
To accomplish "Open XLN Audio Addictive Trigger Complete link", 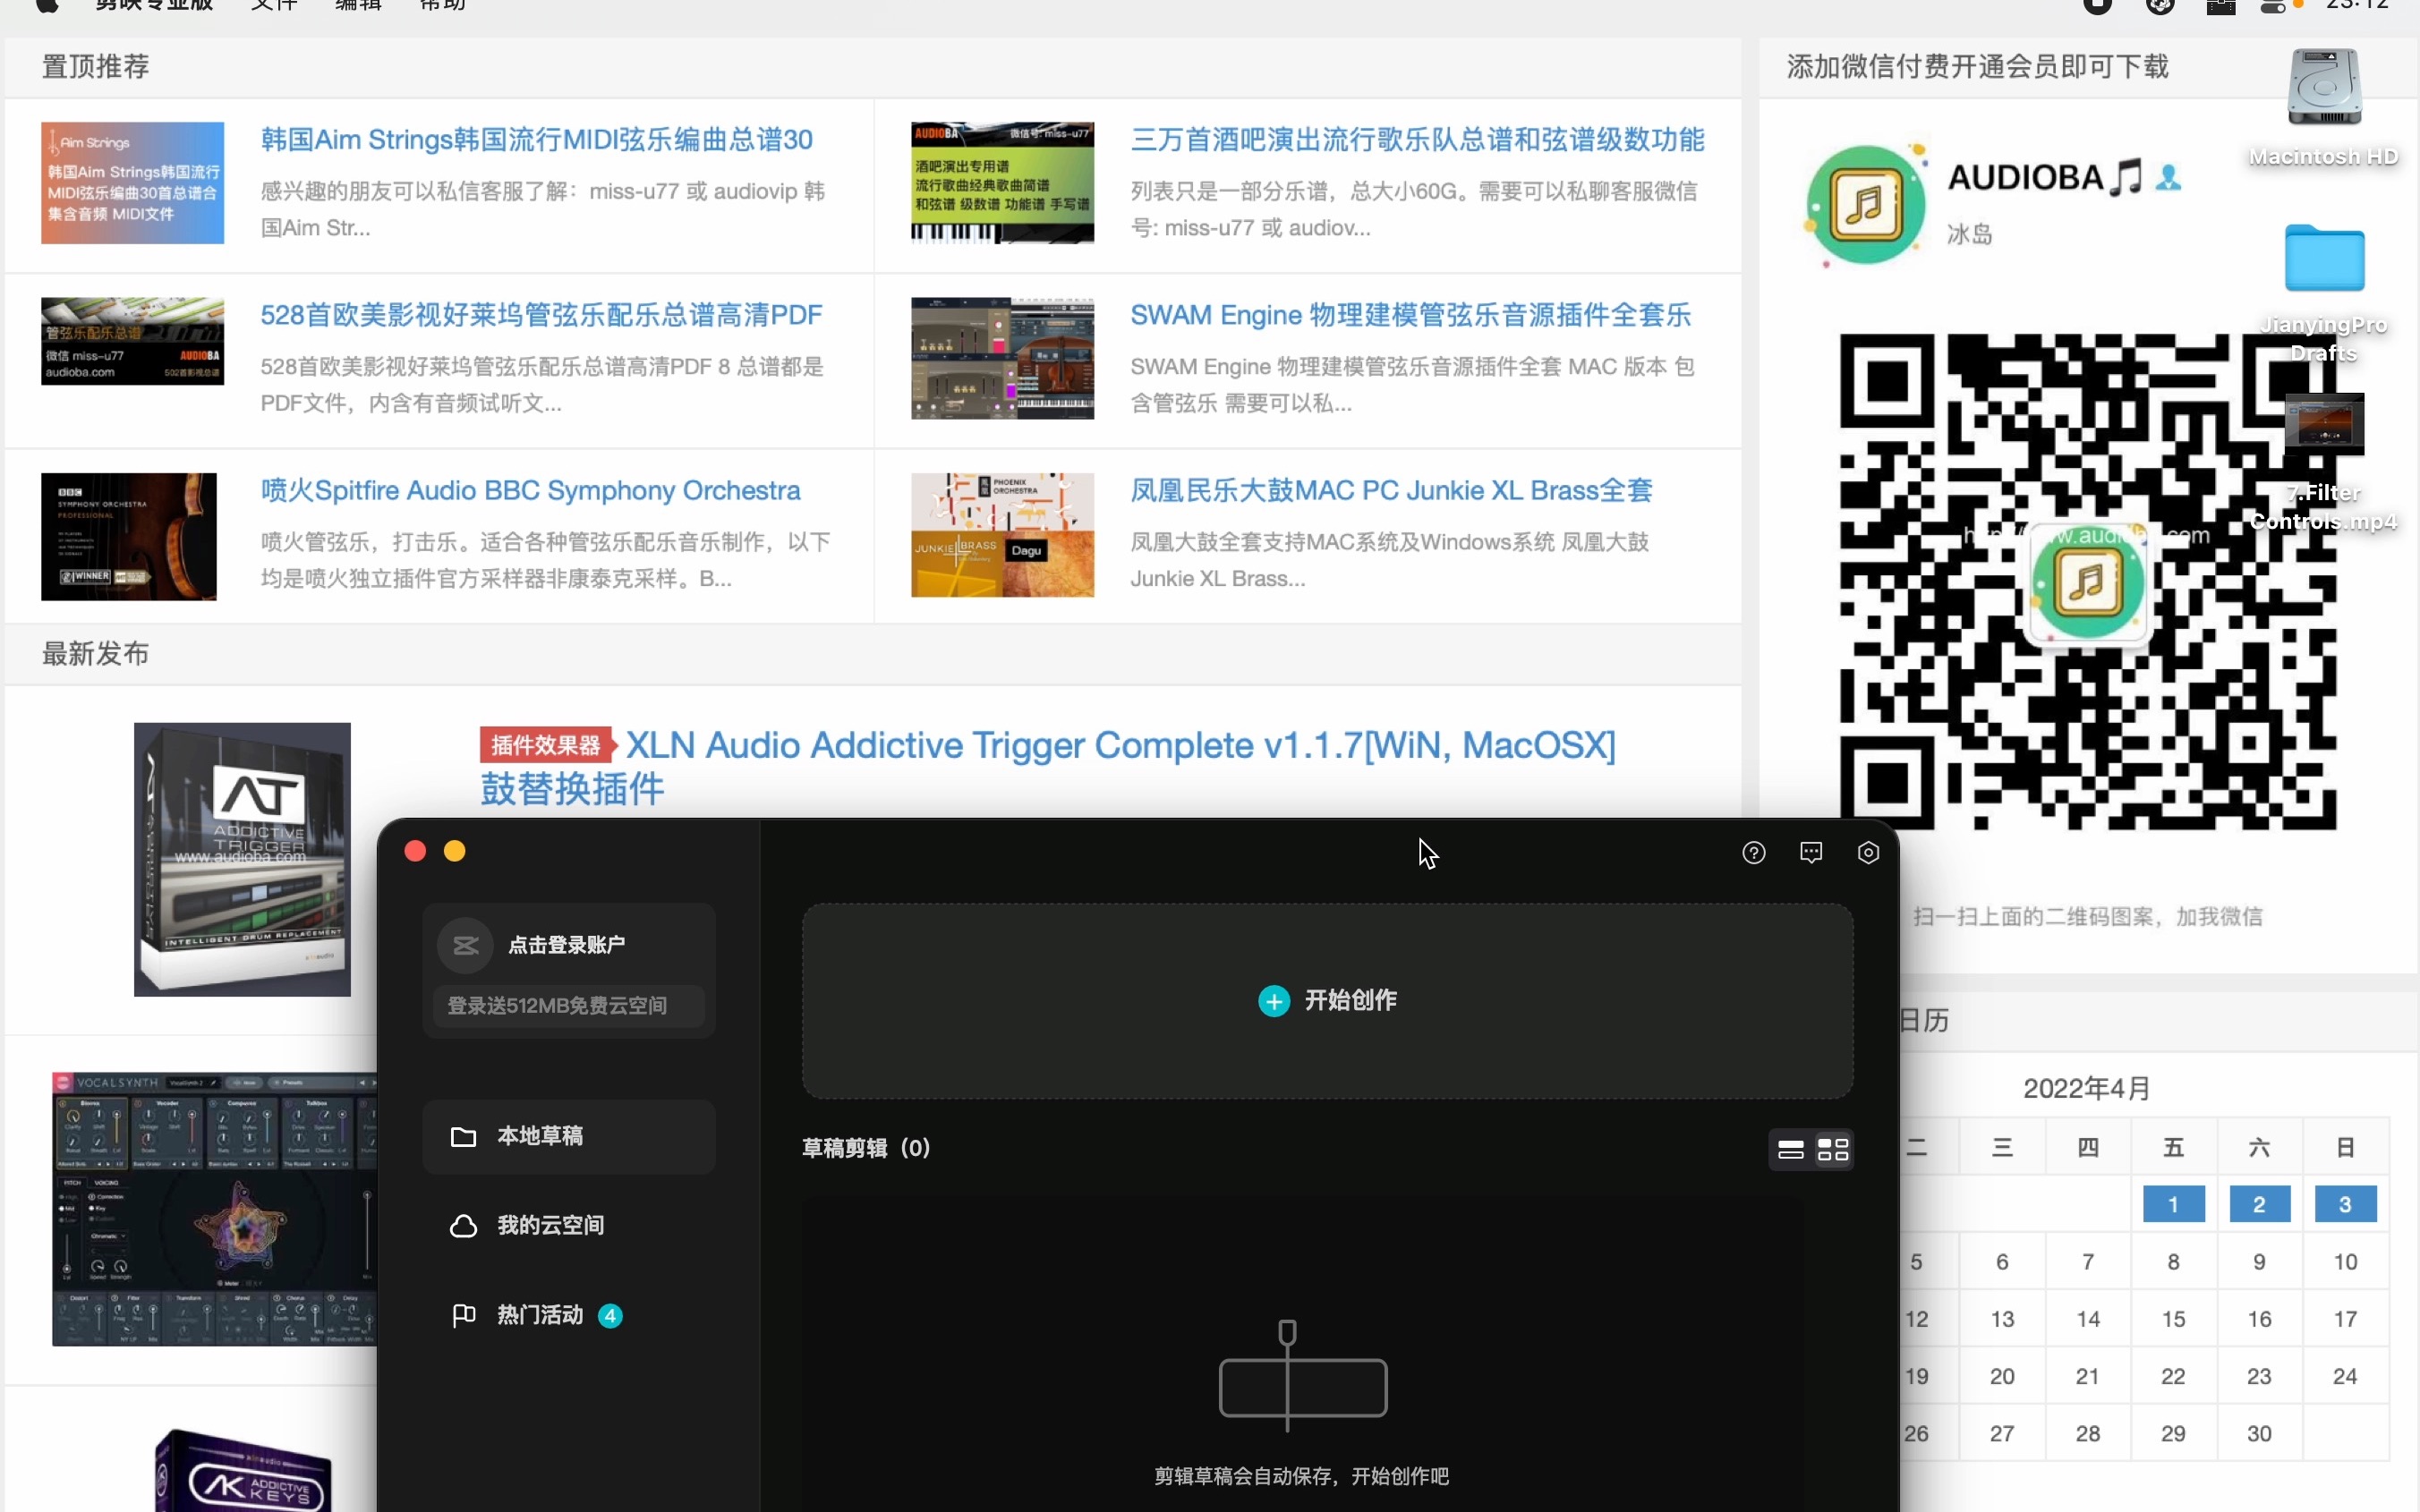I will pos(1120,745).
